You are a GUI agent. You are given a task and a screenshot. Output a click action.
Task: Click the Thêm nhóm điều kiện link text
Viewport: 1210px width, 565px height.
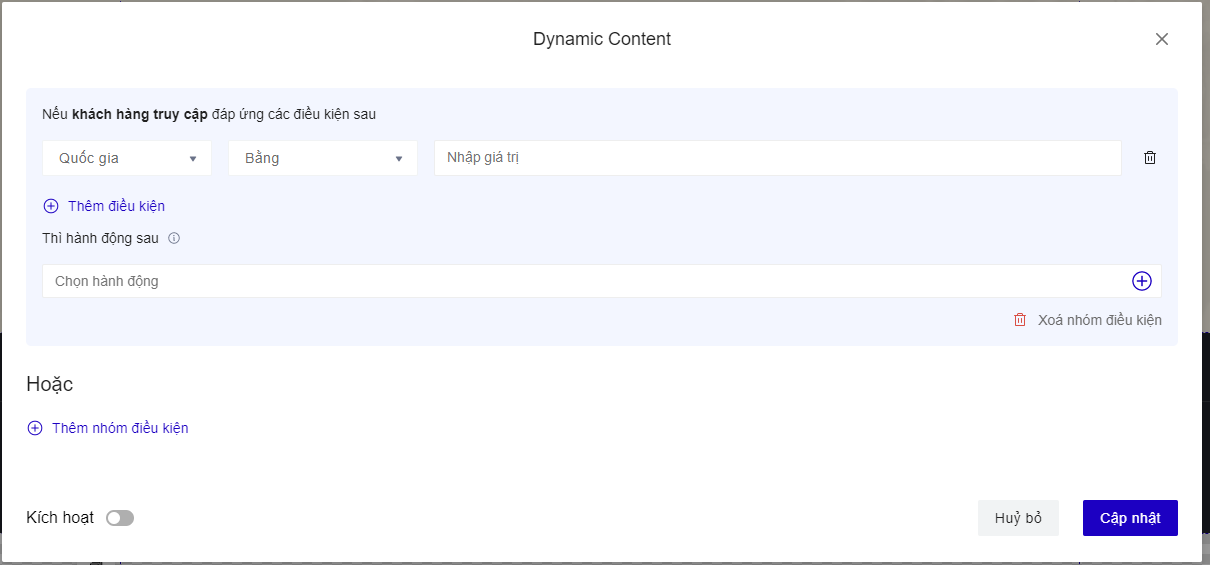[120, 428]
